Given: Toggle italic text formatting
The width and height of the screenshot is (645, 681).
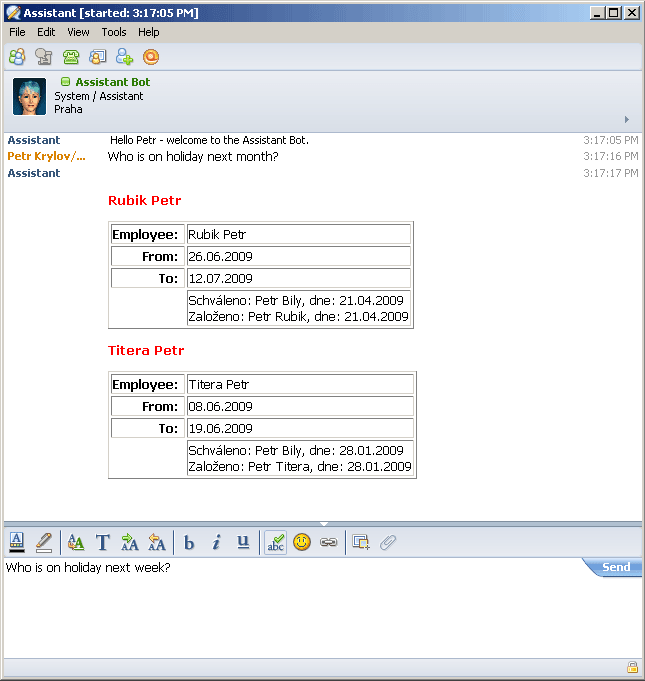Looking at the screenshot, I should click(216, 542).
